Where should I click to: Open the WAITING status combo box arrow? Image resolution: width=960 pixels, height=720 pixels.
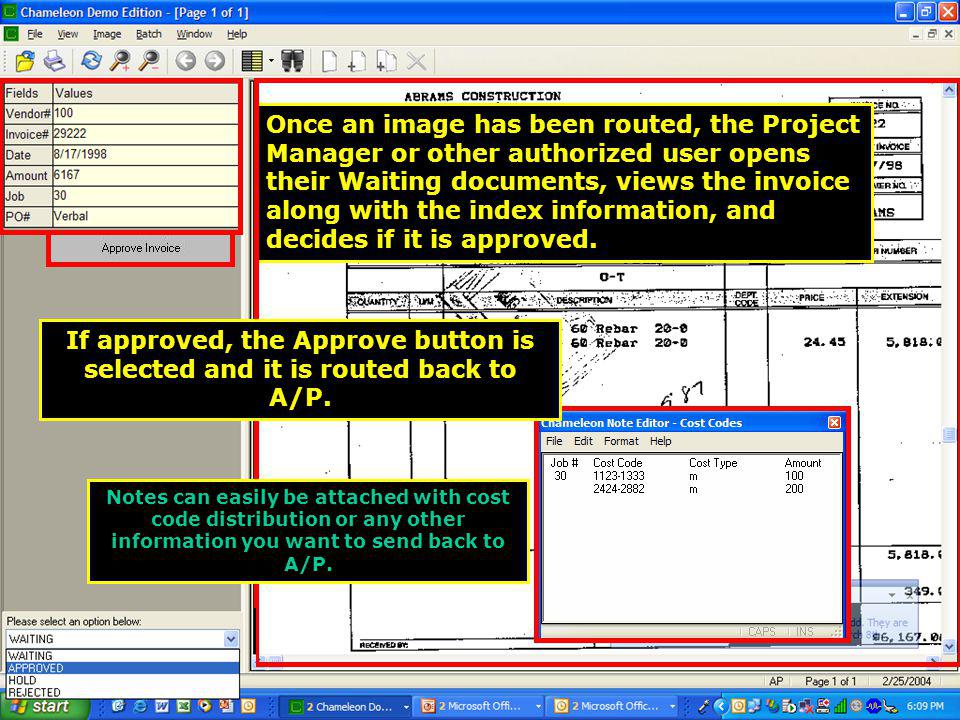[x=231, y=639]
